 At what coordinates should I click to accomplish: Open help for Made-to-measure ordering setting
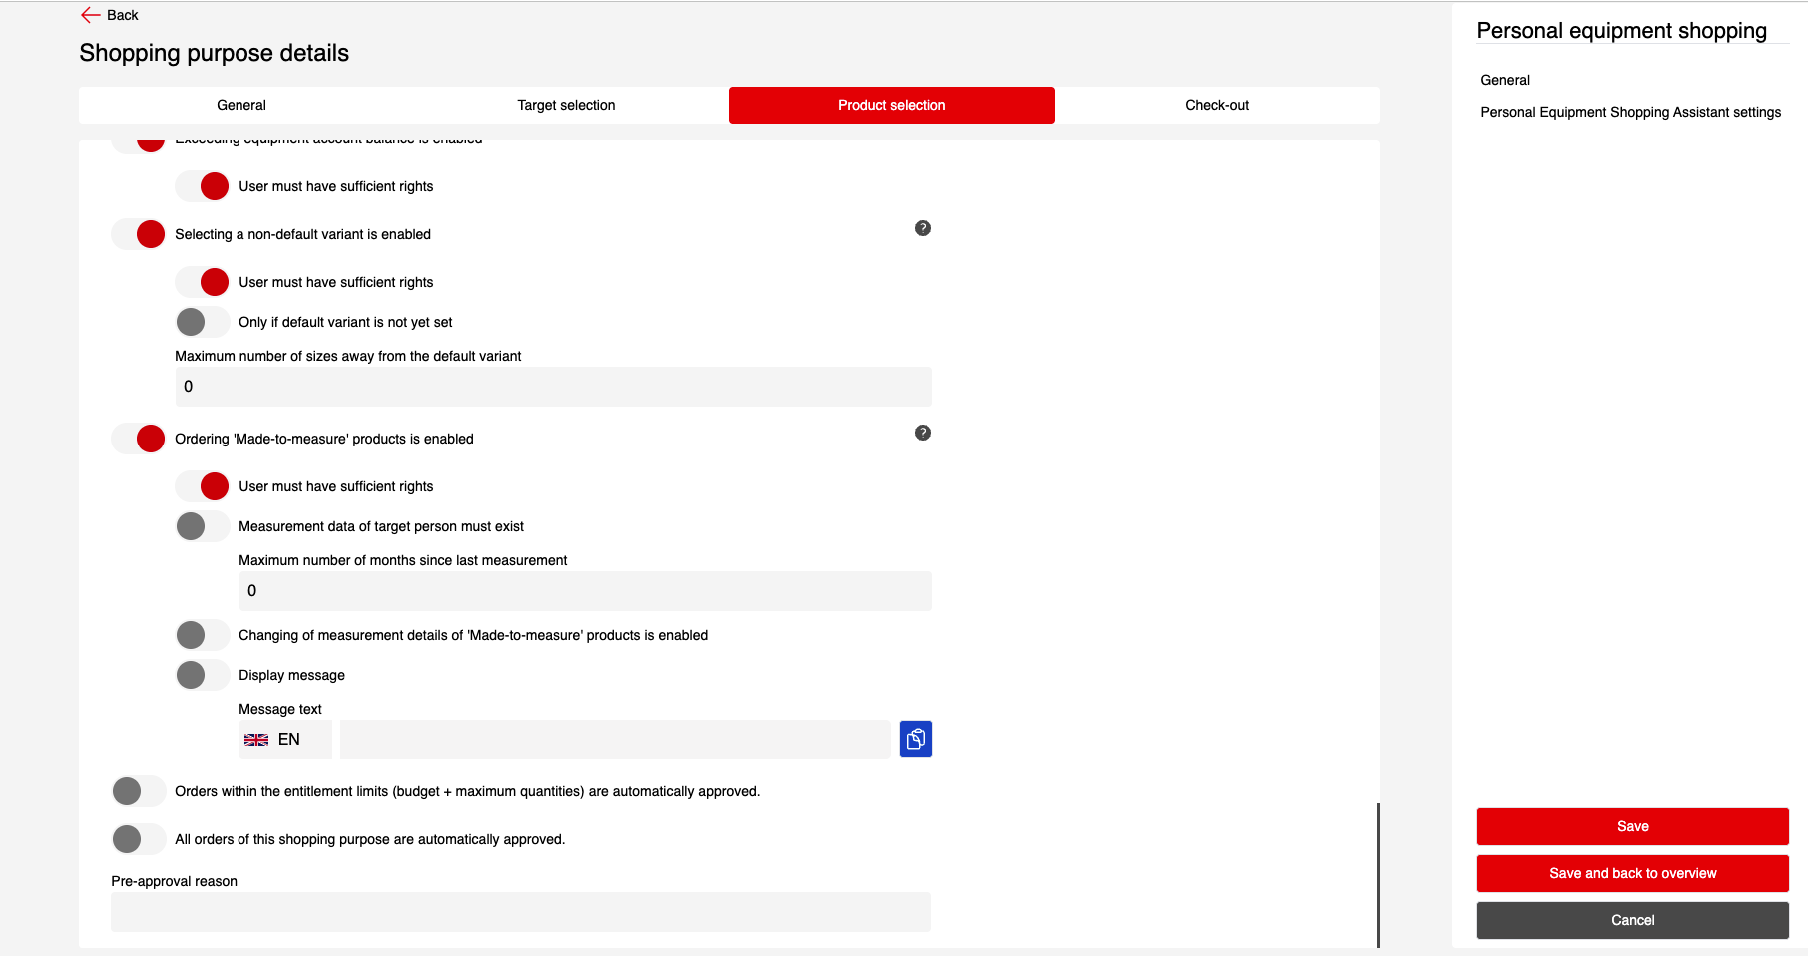click(922, 433)
